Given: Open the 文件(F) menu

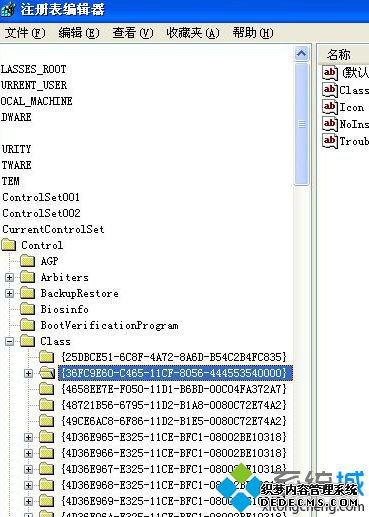Looking at the screenshot, I should (x=25, y=33).
